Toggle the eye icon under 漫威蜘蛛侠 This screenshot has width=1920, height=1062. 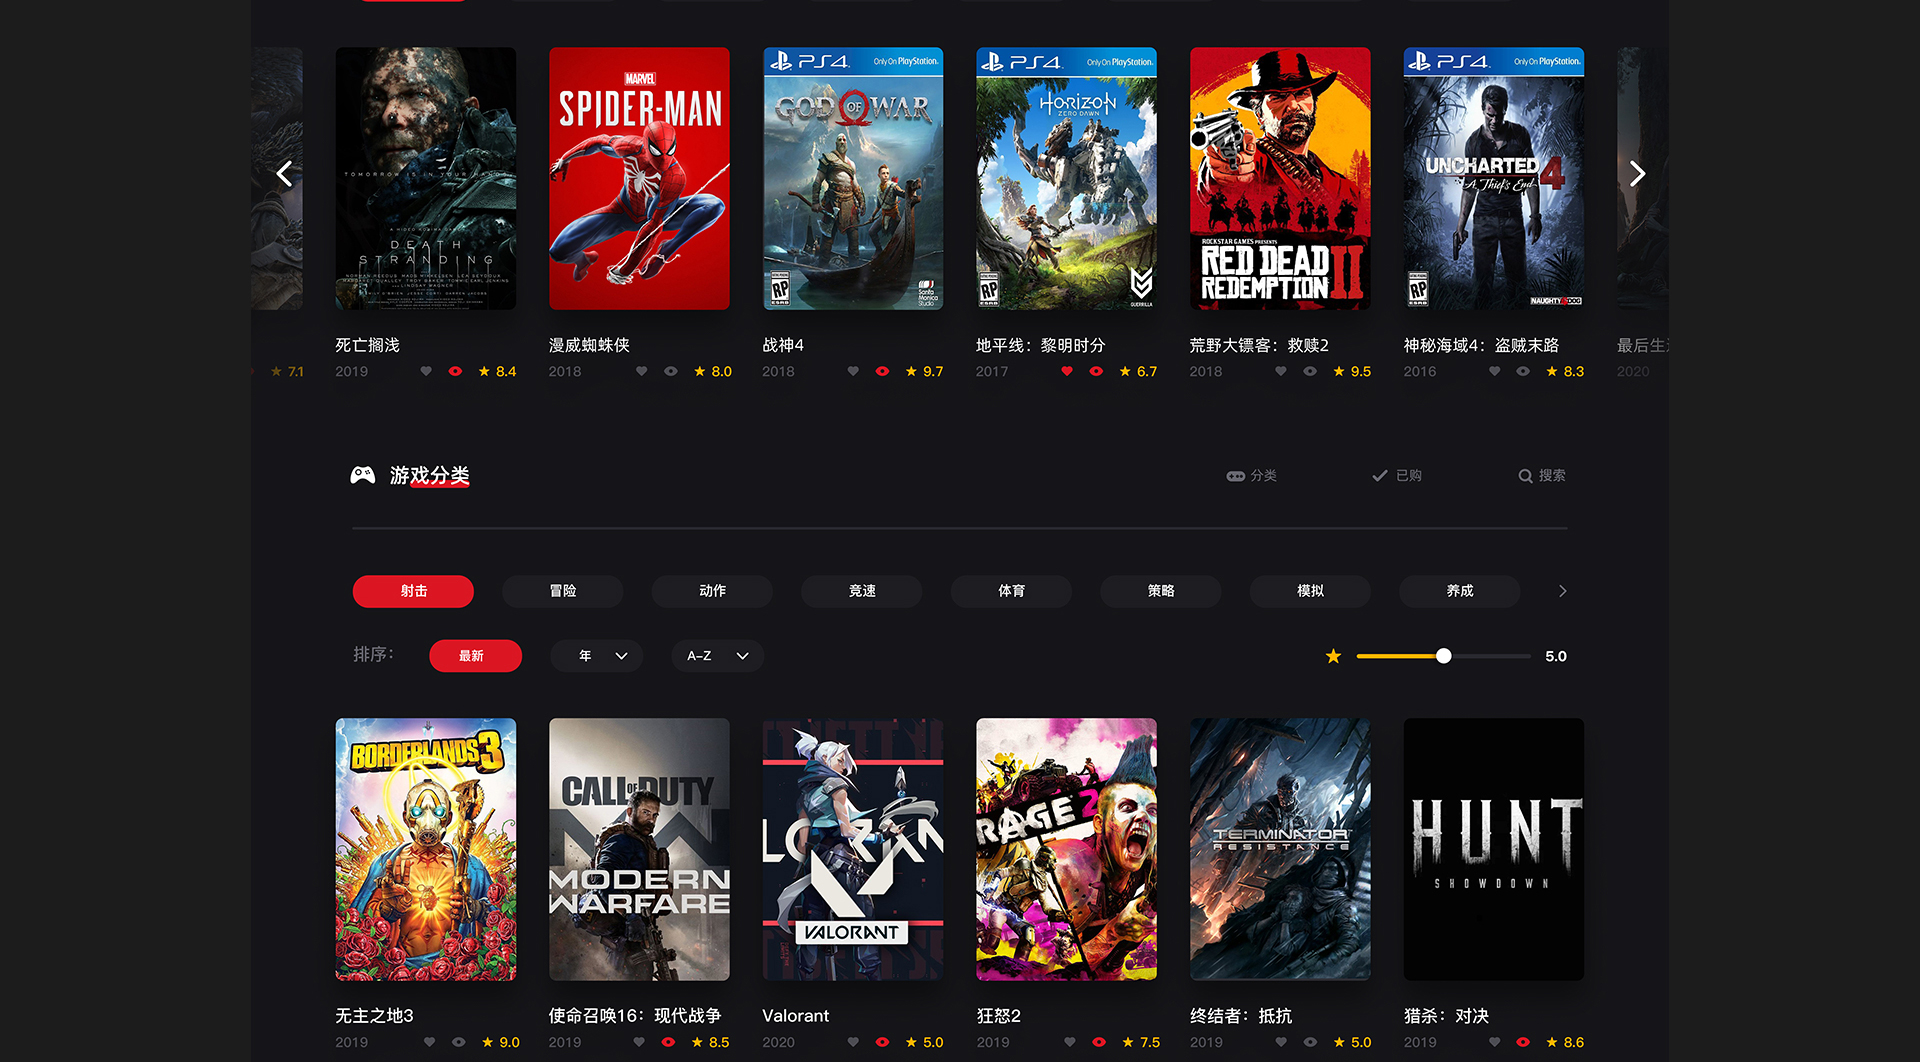(x=671, y=371)
